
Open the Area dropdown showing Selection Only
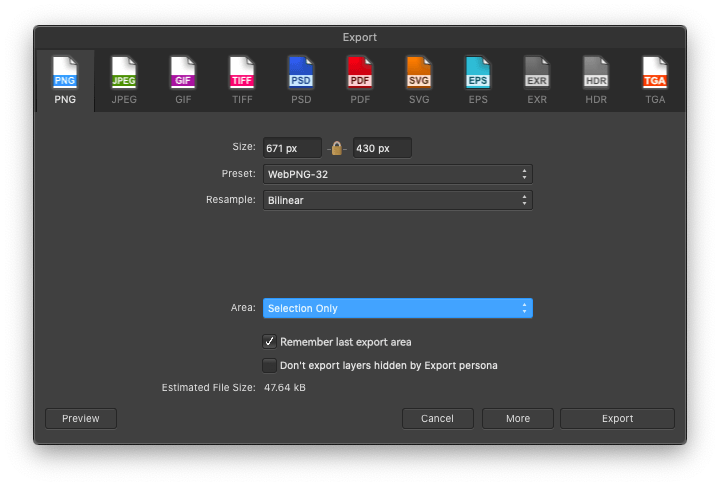click(x=397, y=308)
